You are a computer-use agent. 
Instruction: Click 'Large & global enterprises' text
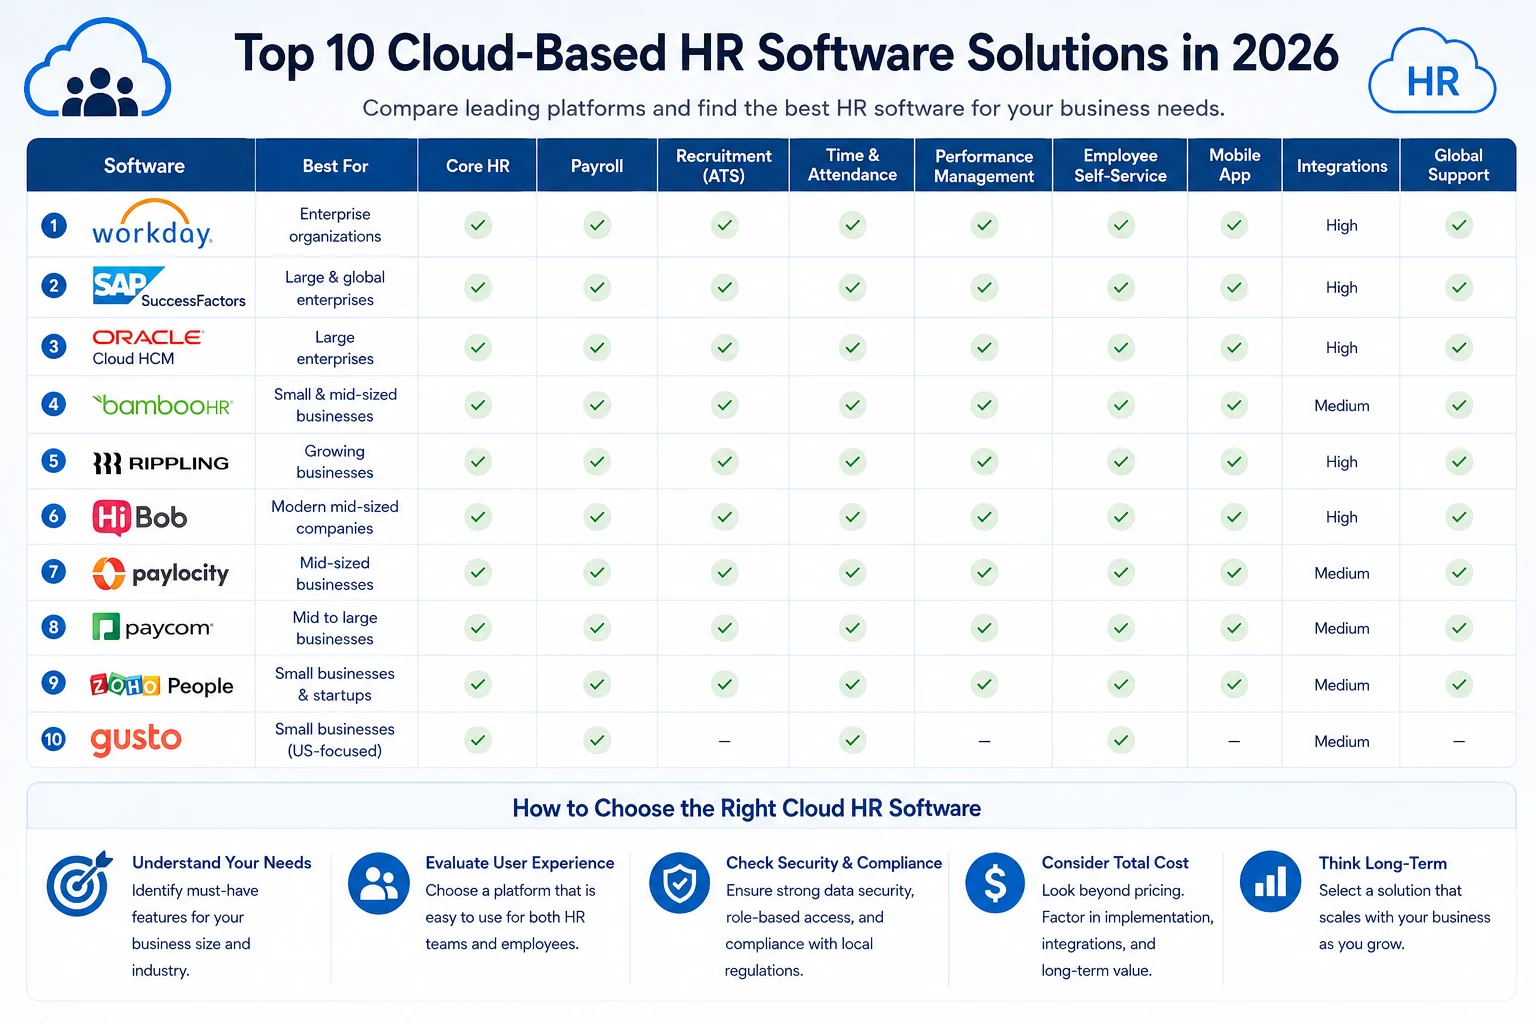pos(335,288)
